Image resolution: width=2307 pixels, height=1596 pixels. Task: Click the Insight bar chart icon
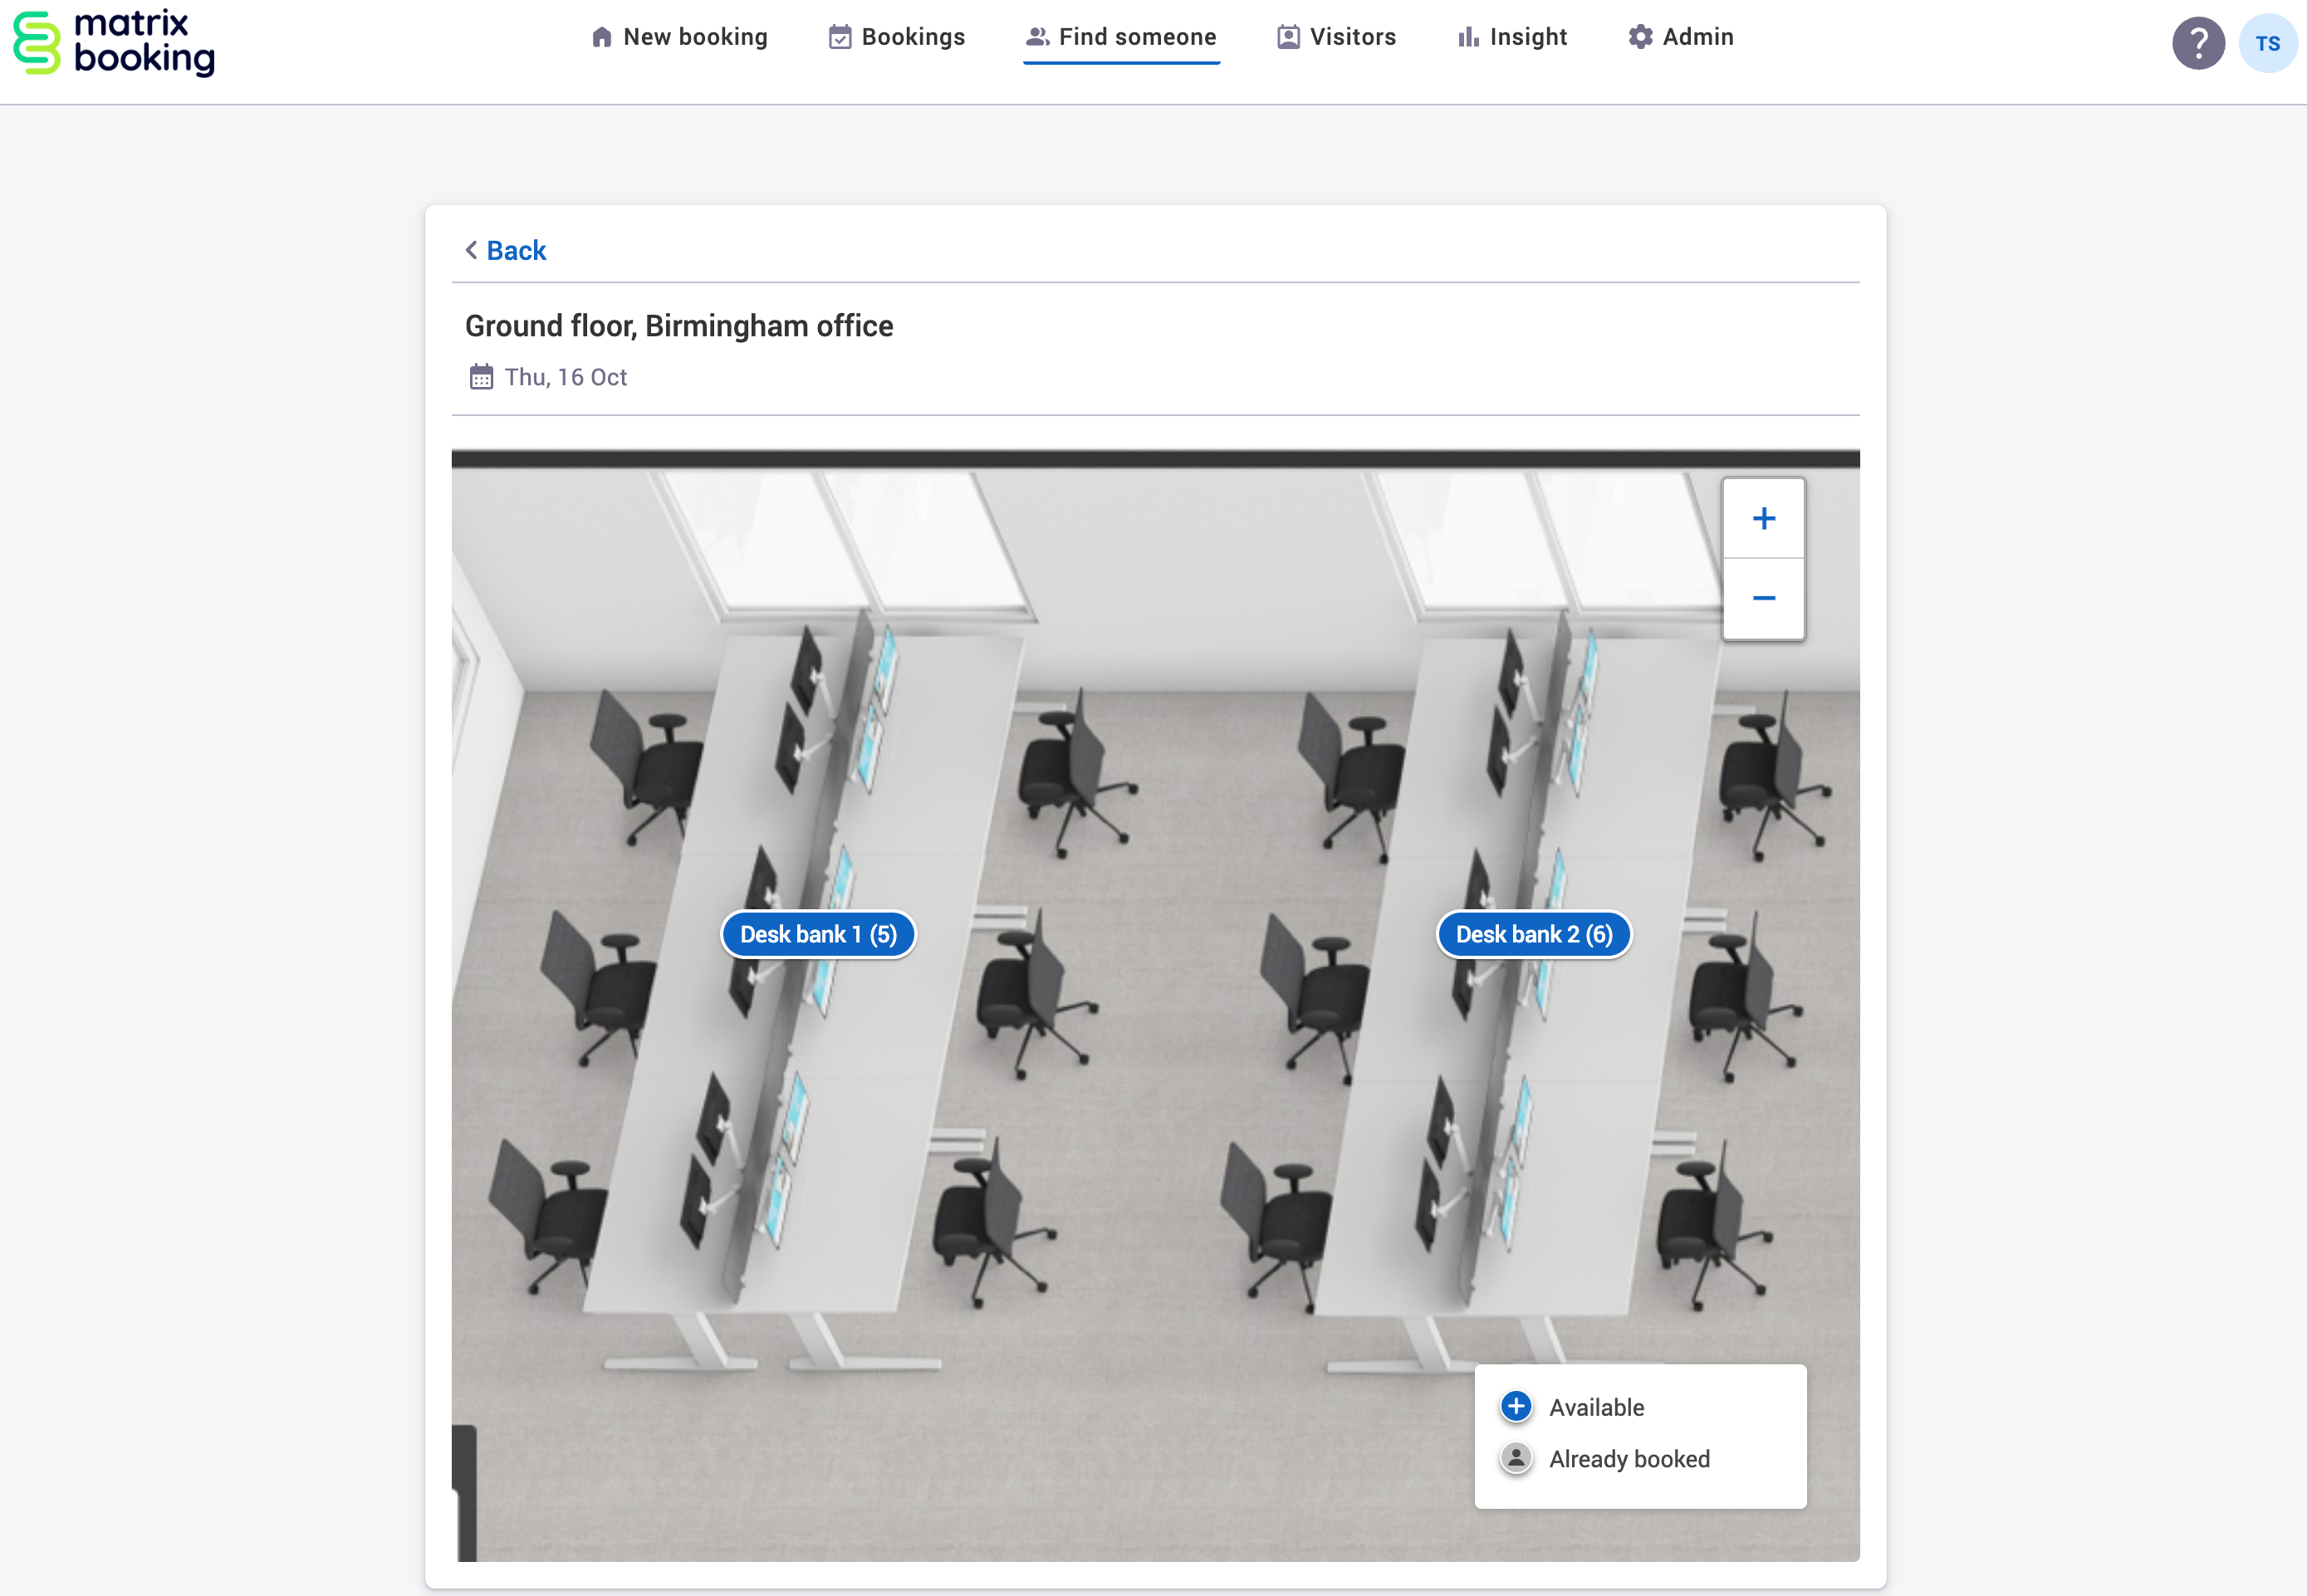pos(1467,37)
